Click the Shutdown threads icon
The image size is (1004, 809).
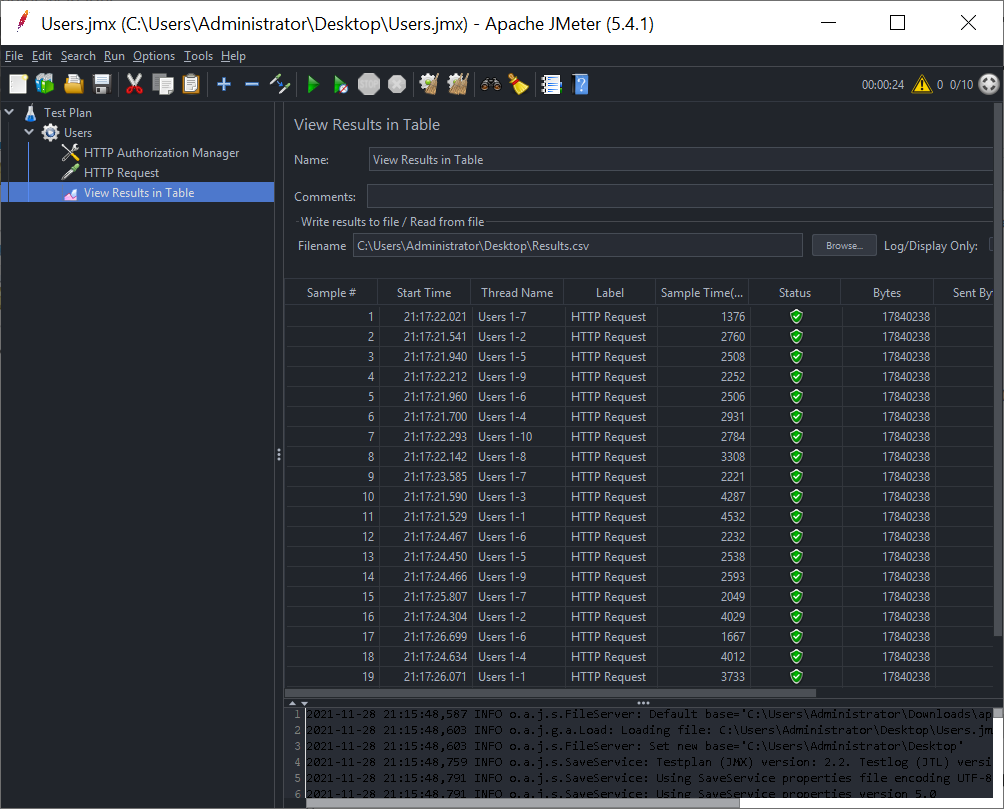tap(397, 84)
